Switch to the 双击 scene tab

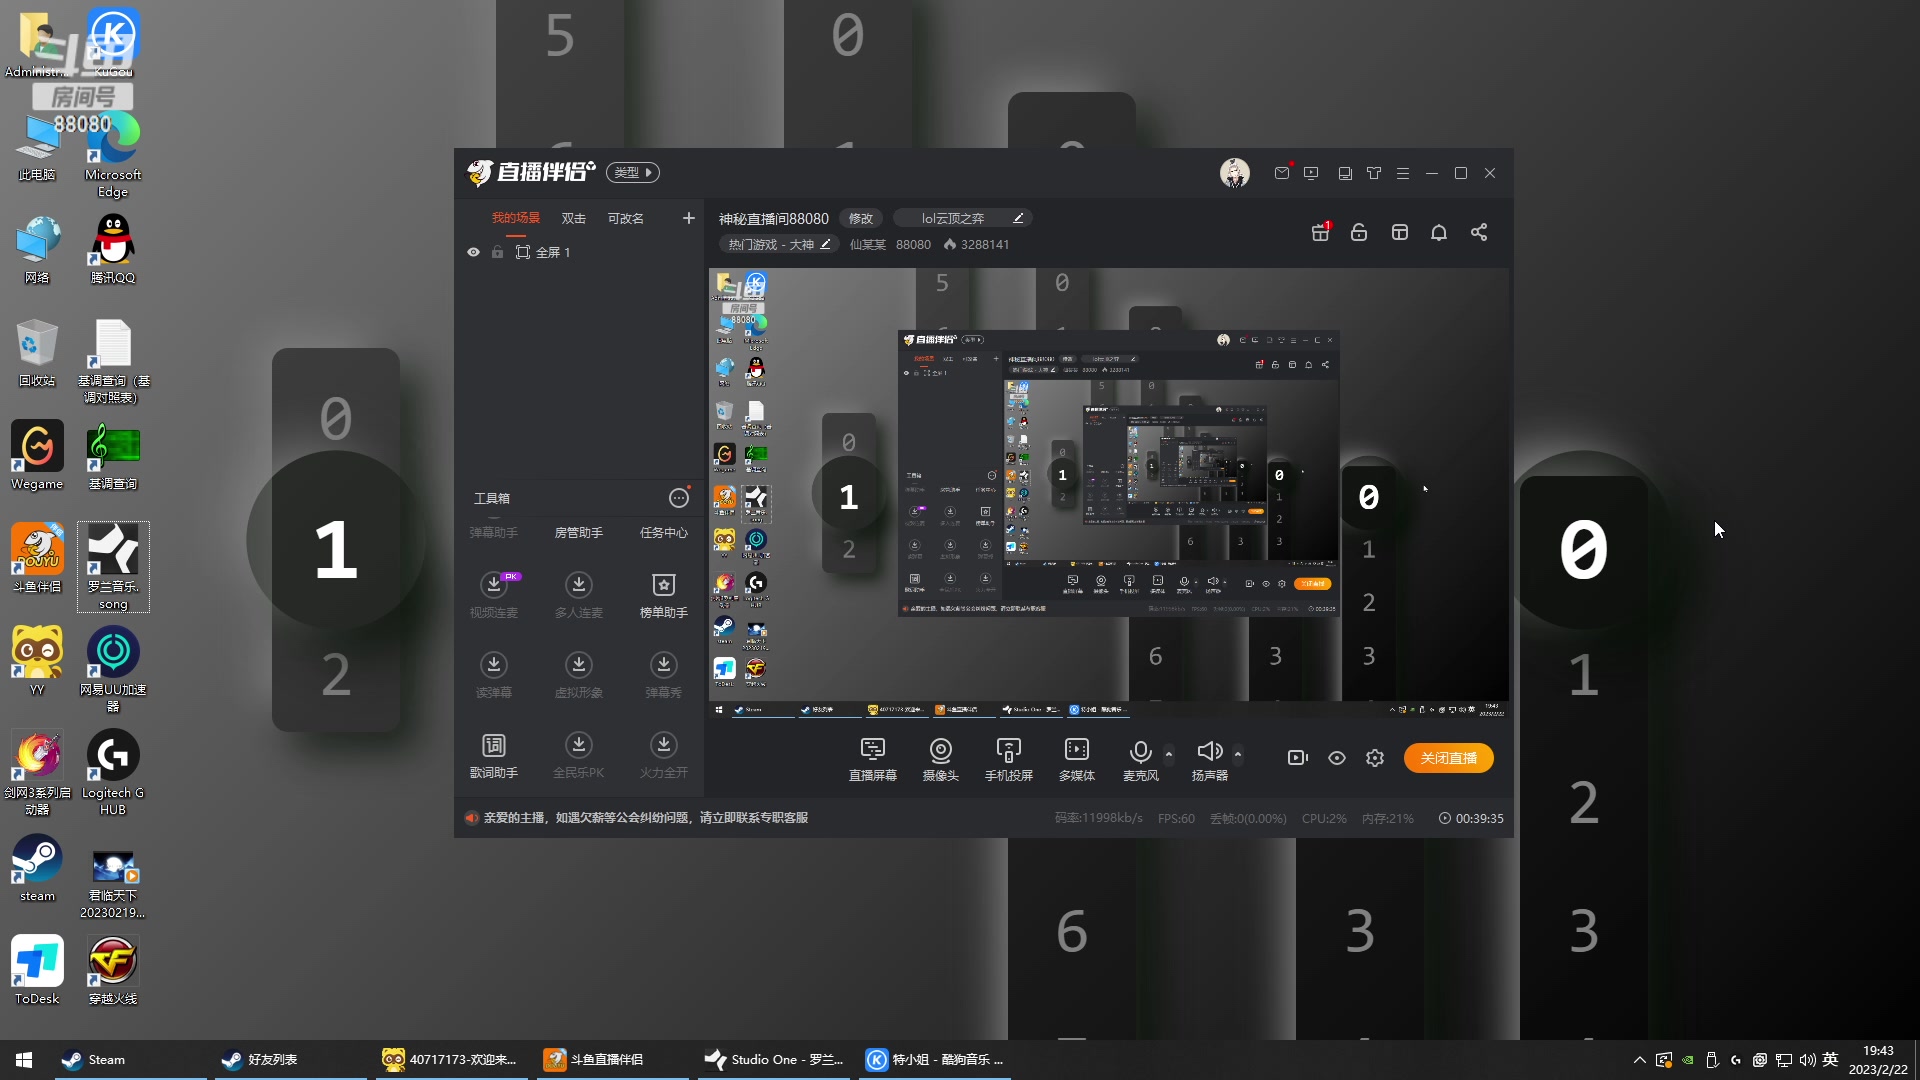click(x=573, y=218)
